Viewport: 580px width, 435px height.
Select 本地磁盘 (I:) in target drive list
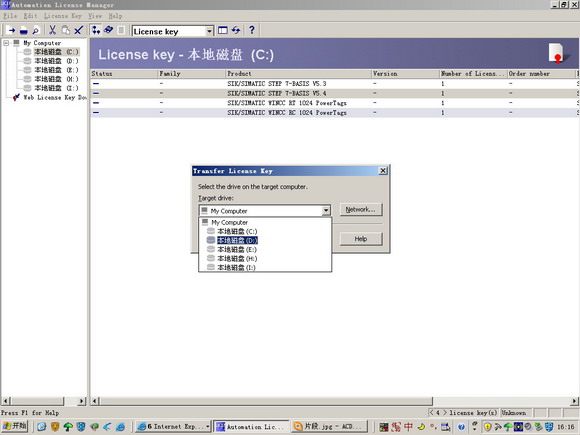[236, 267]
